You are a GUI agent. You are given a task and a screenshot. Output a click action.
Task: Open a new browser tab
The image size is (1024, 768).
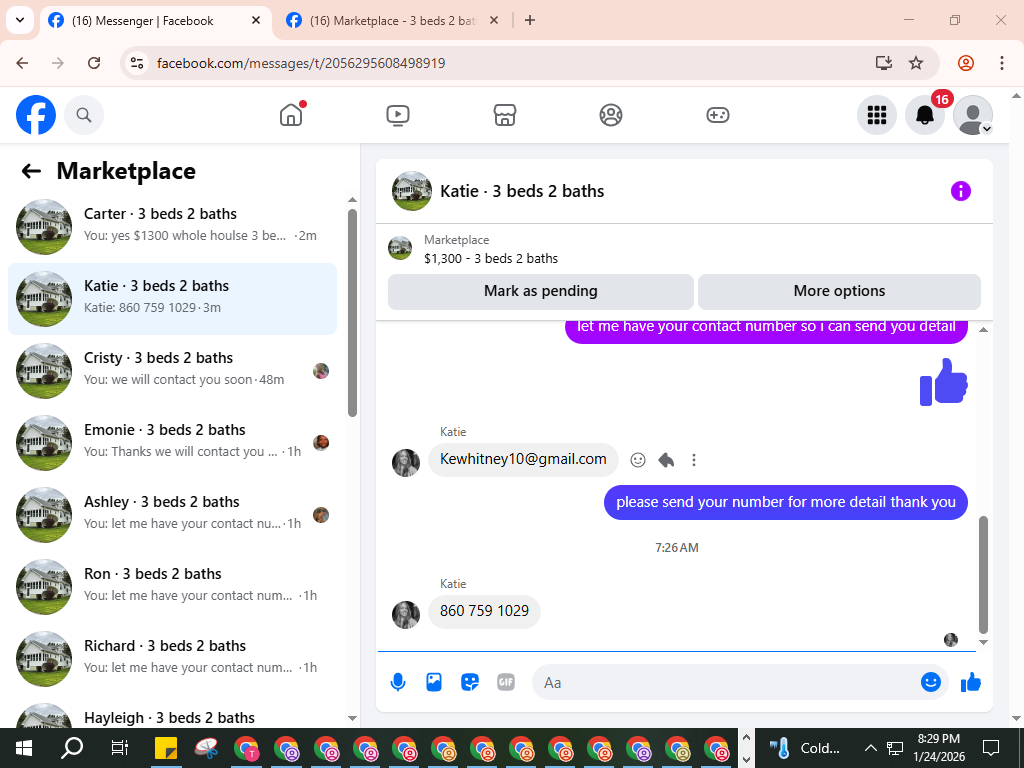[x=530, y=20]
